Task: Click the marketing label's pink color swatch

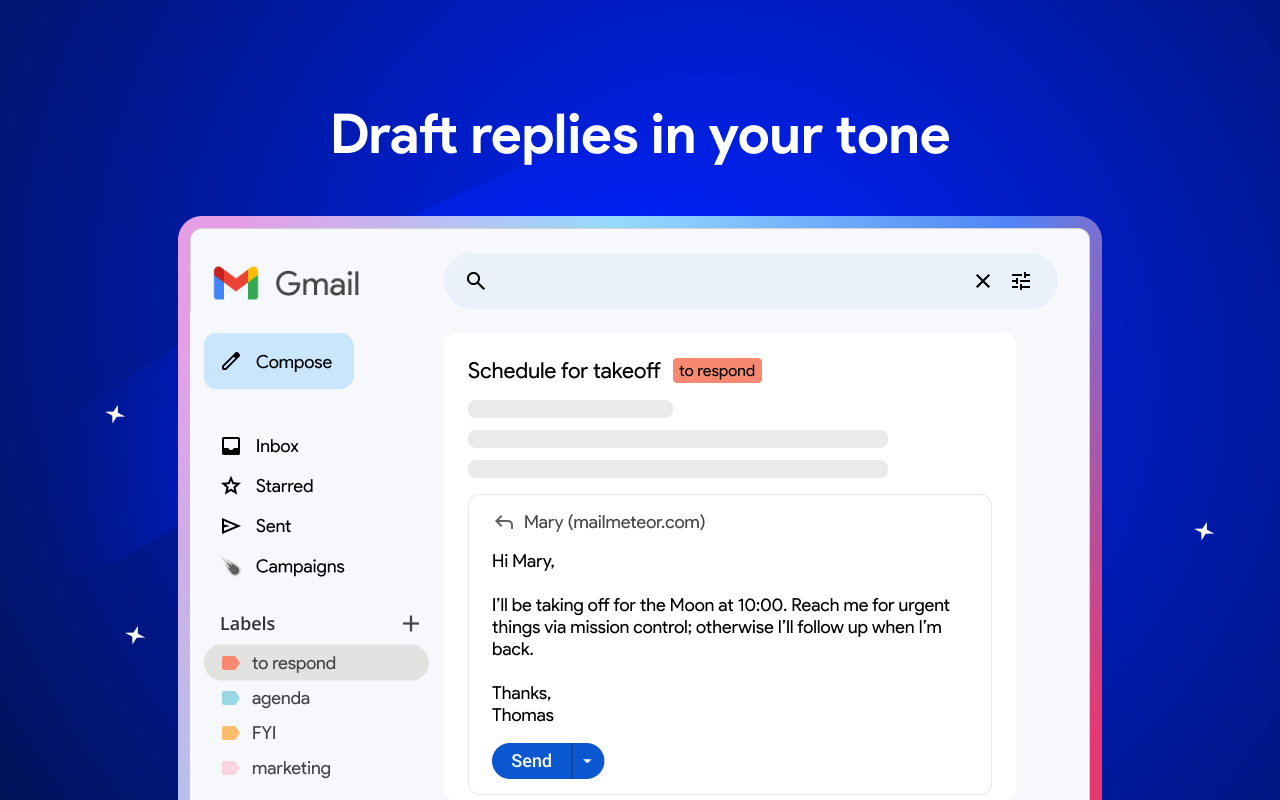Action: (231, 767)
